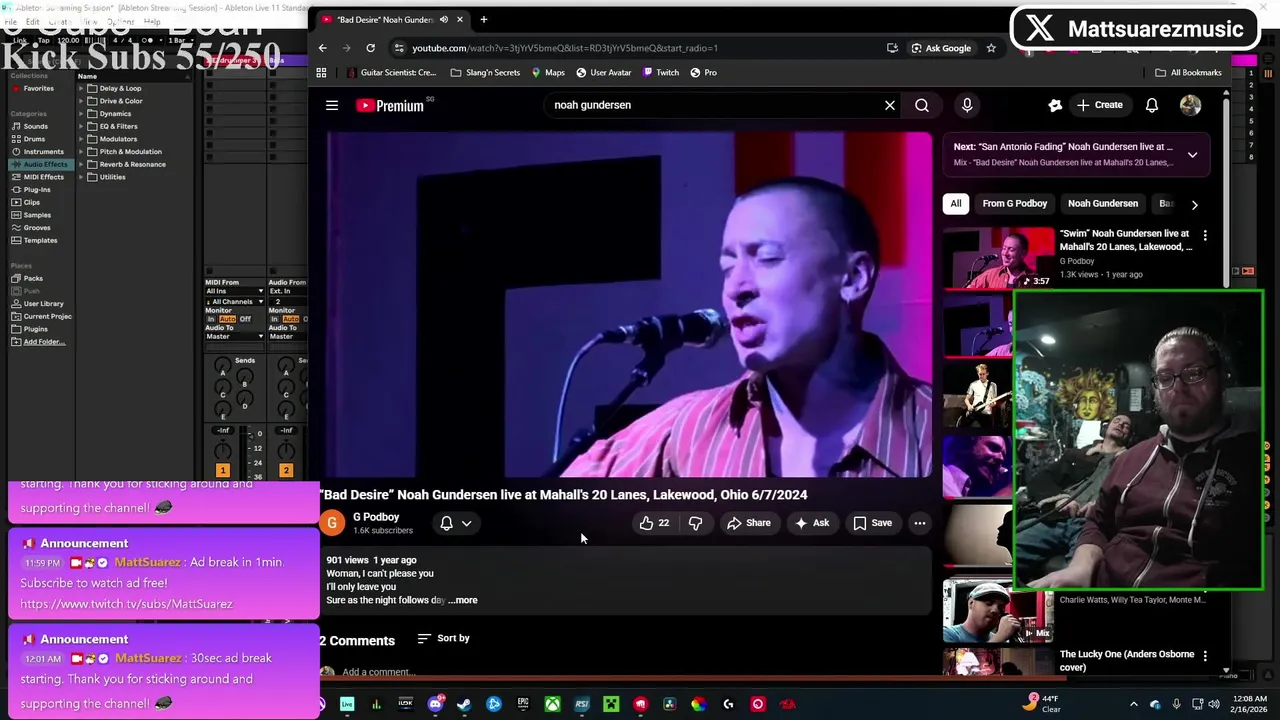
Task: Toggle track 2 activator button
Action: 286,470
